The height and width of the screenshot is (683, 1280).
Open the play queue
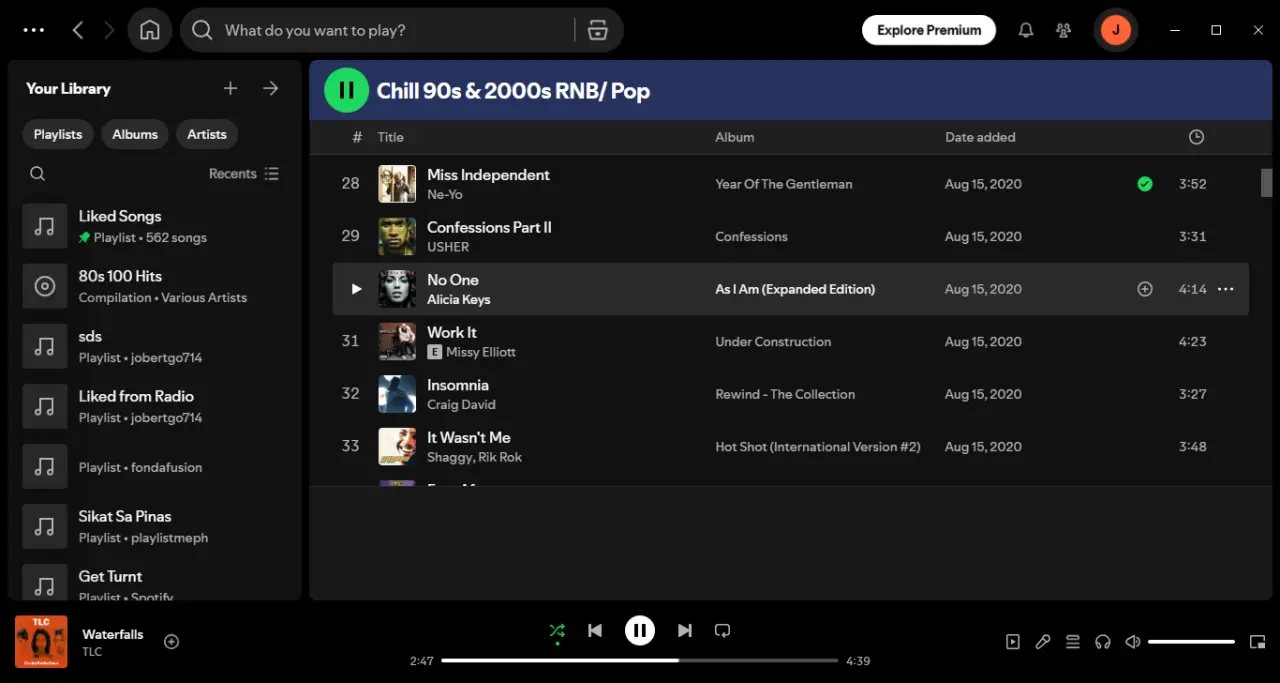[x=1073, y=642]
